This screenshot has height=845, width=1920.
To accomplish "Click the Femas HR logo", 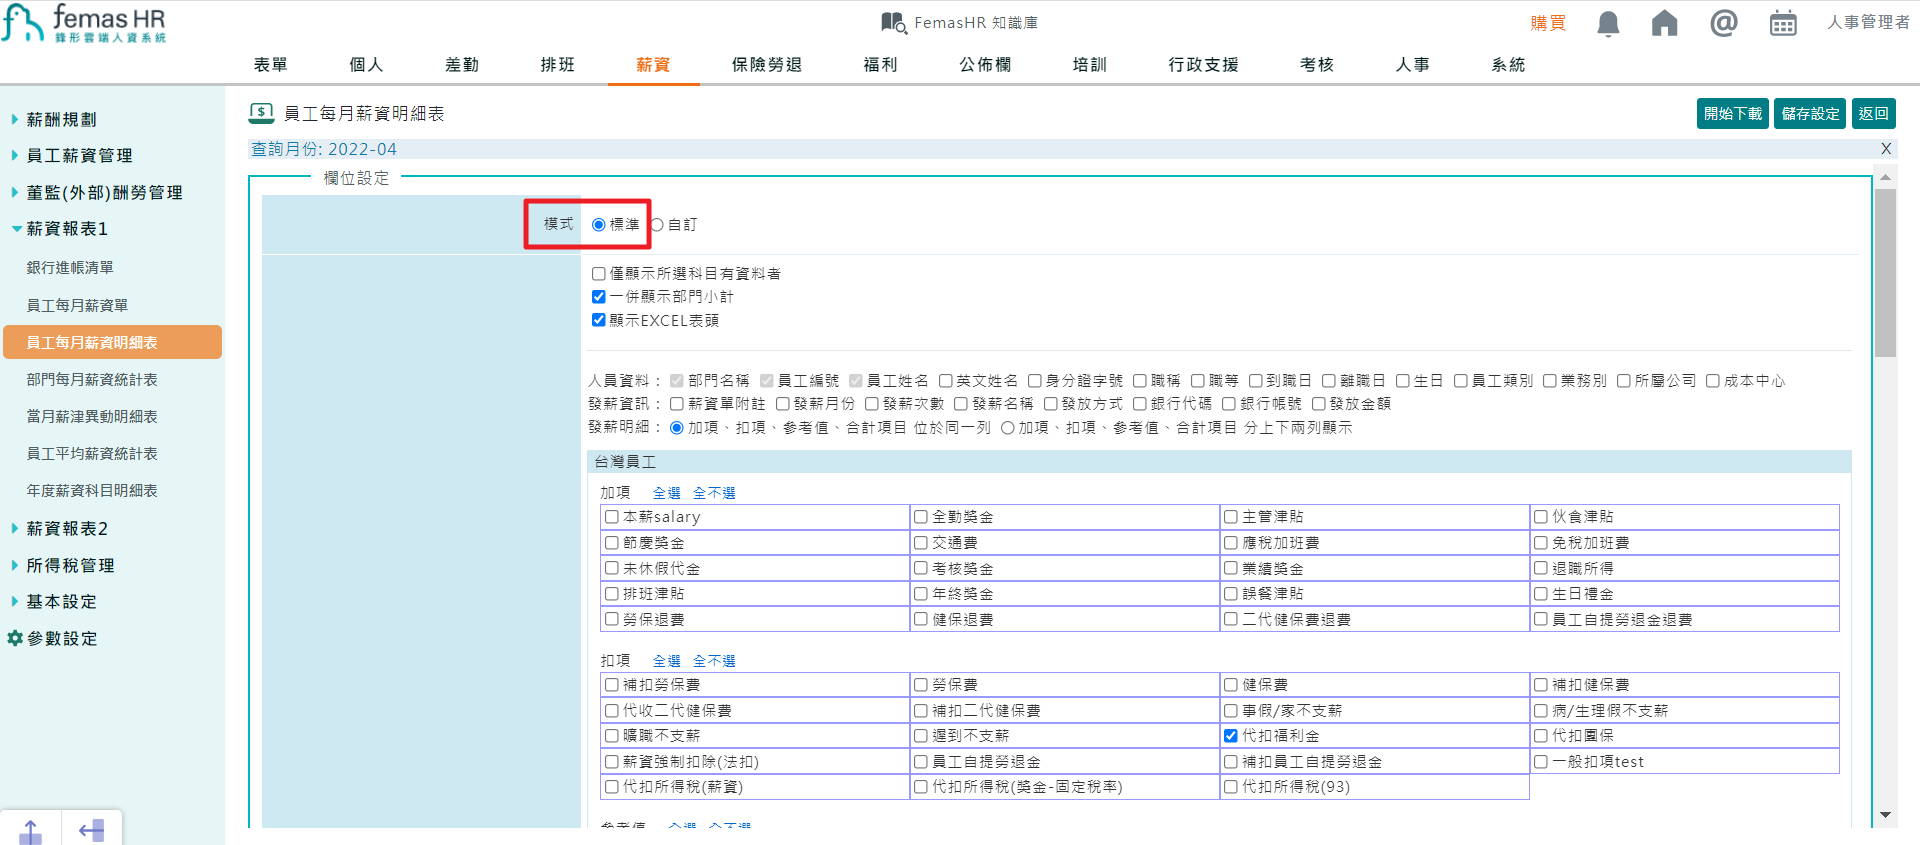I will coord(84,23).
